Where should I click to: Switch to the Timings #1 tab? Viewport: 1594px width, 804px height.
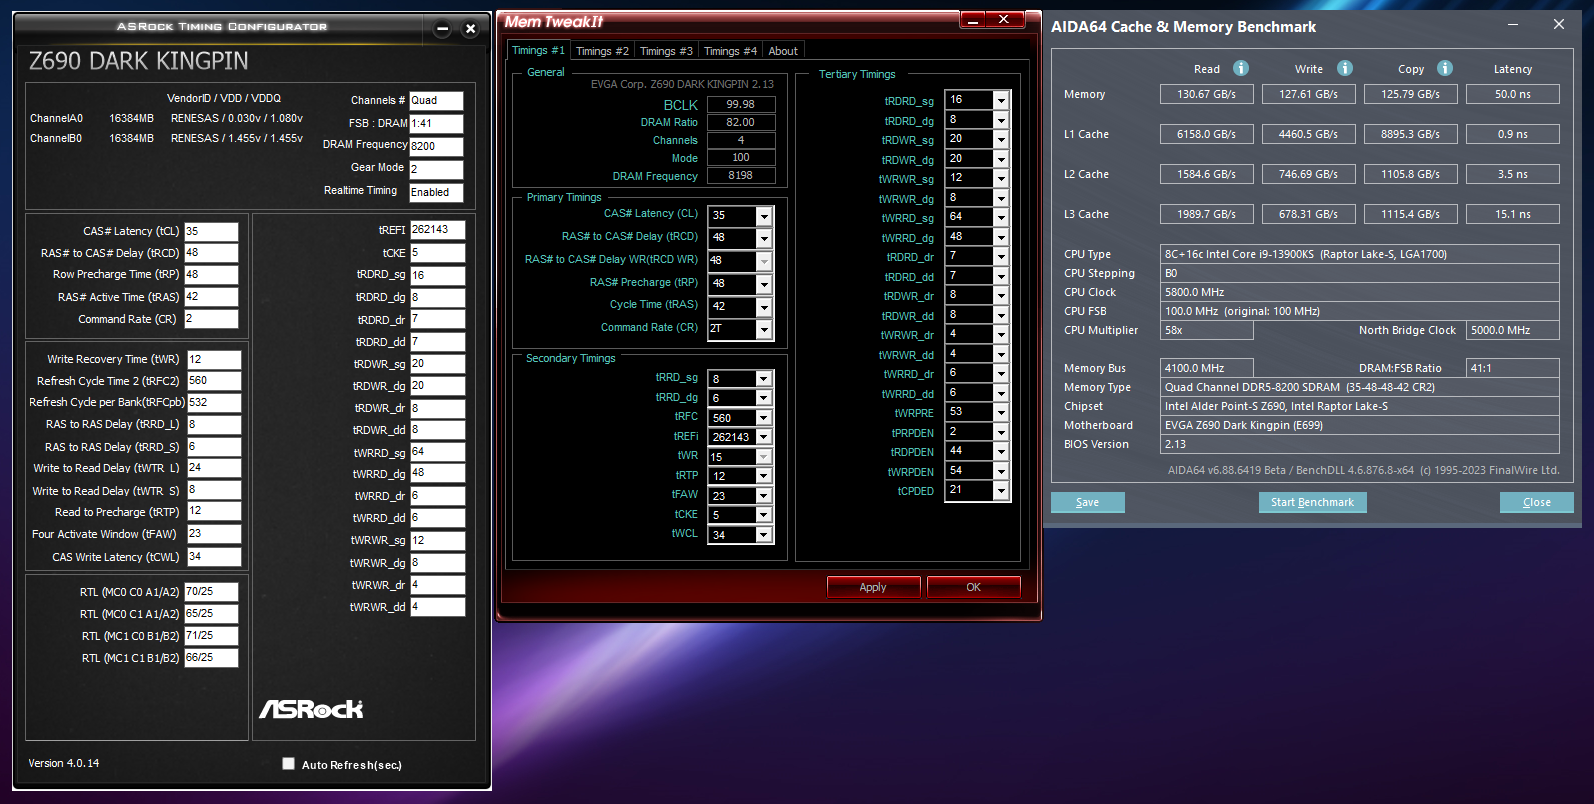pyautogui.click(x=538, y=50)
